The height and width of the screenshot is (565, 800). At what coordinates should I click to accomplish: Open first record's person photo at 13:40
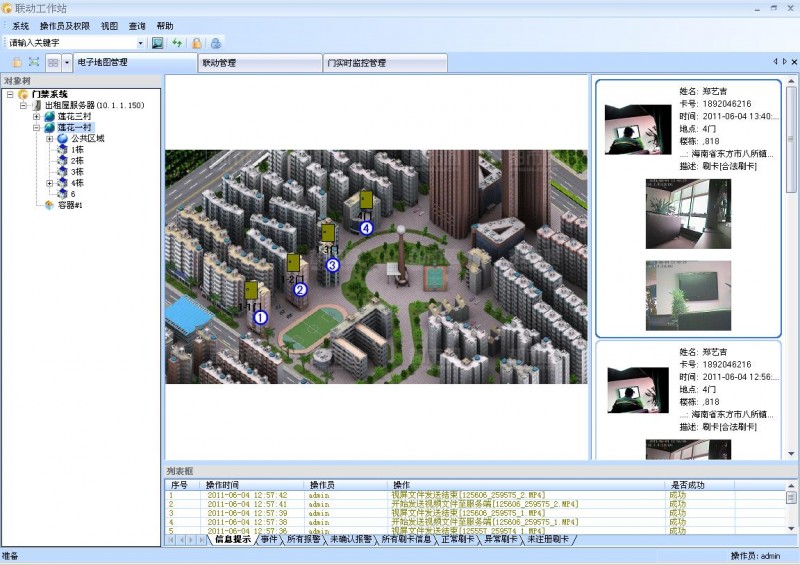(638, 130)
